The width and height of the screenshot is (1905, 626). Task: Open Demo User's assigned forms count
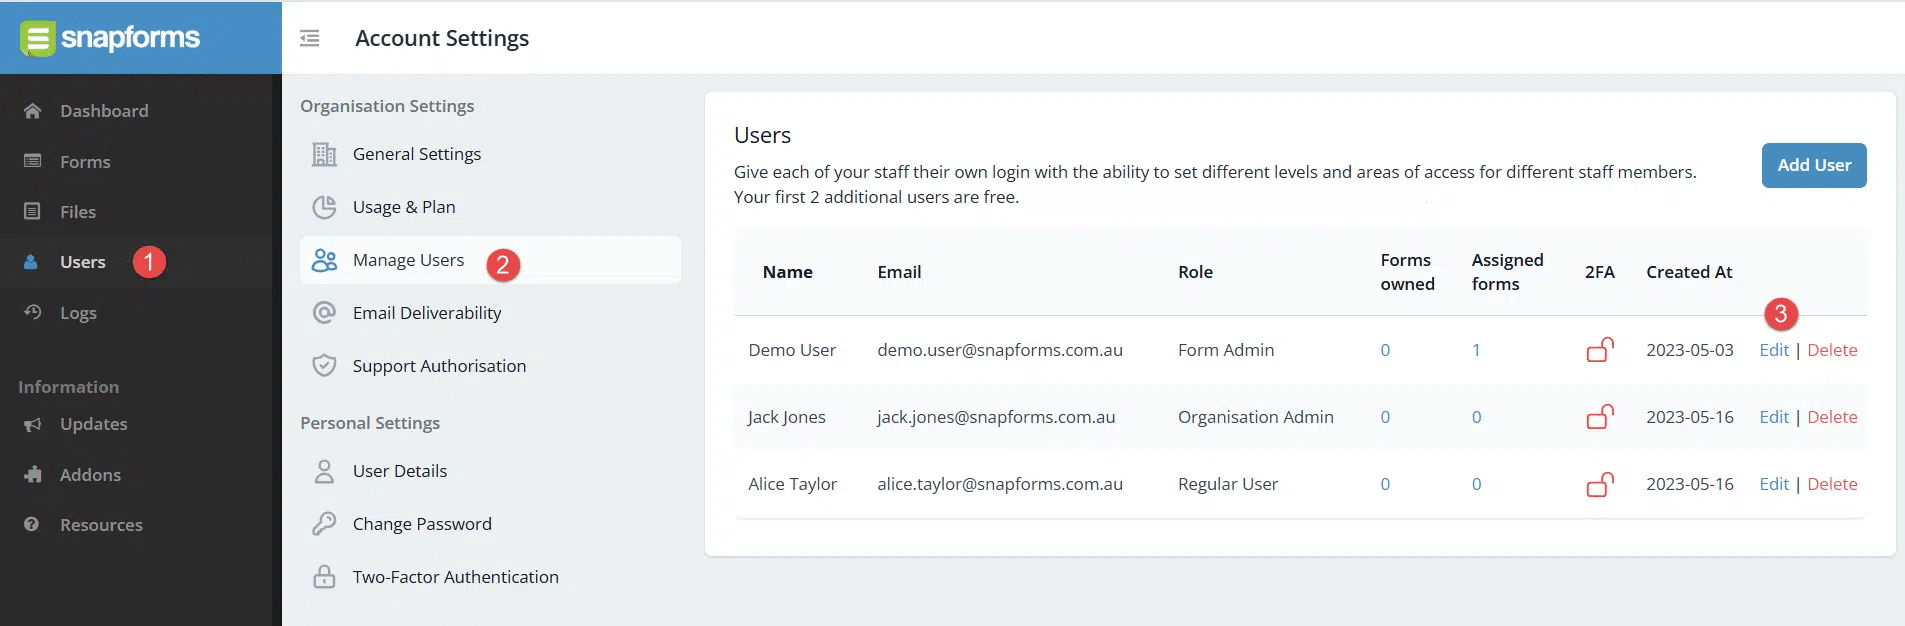click(x=1476, y=350)
